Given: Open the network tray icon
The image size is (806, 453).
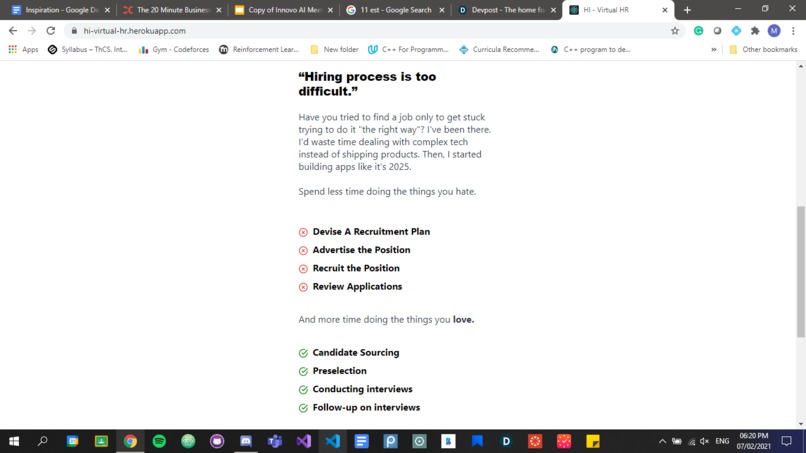Looking at the screenshot, I should 691,441.
